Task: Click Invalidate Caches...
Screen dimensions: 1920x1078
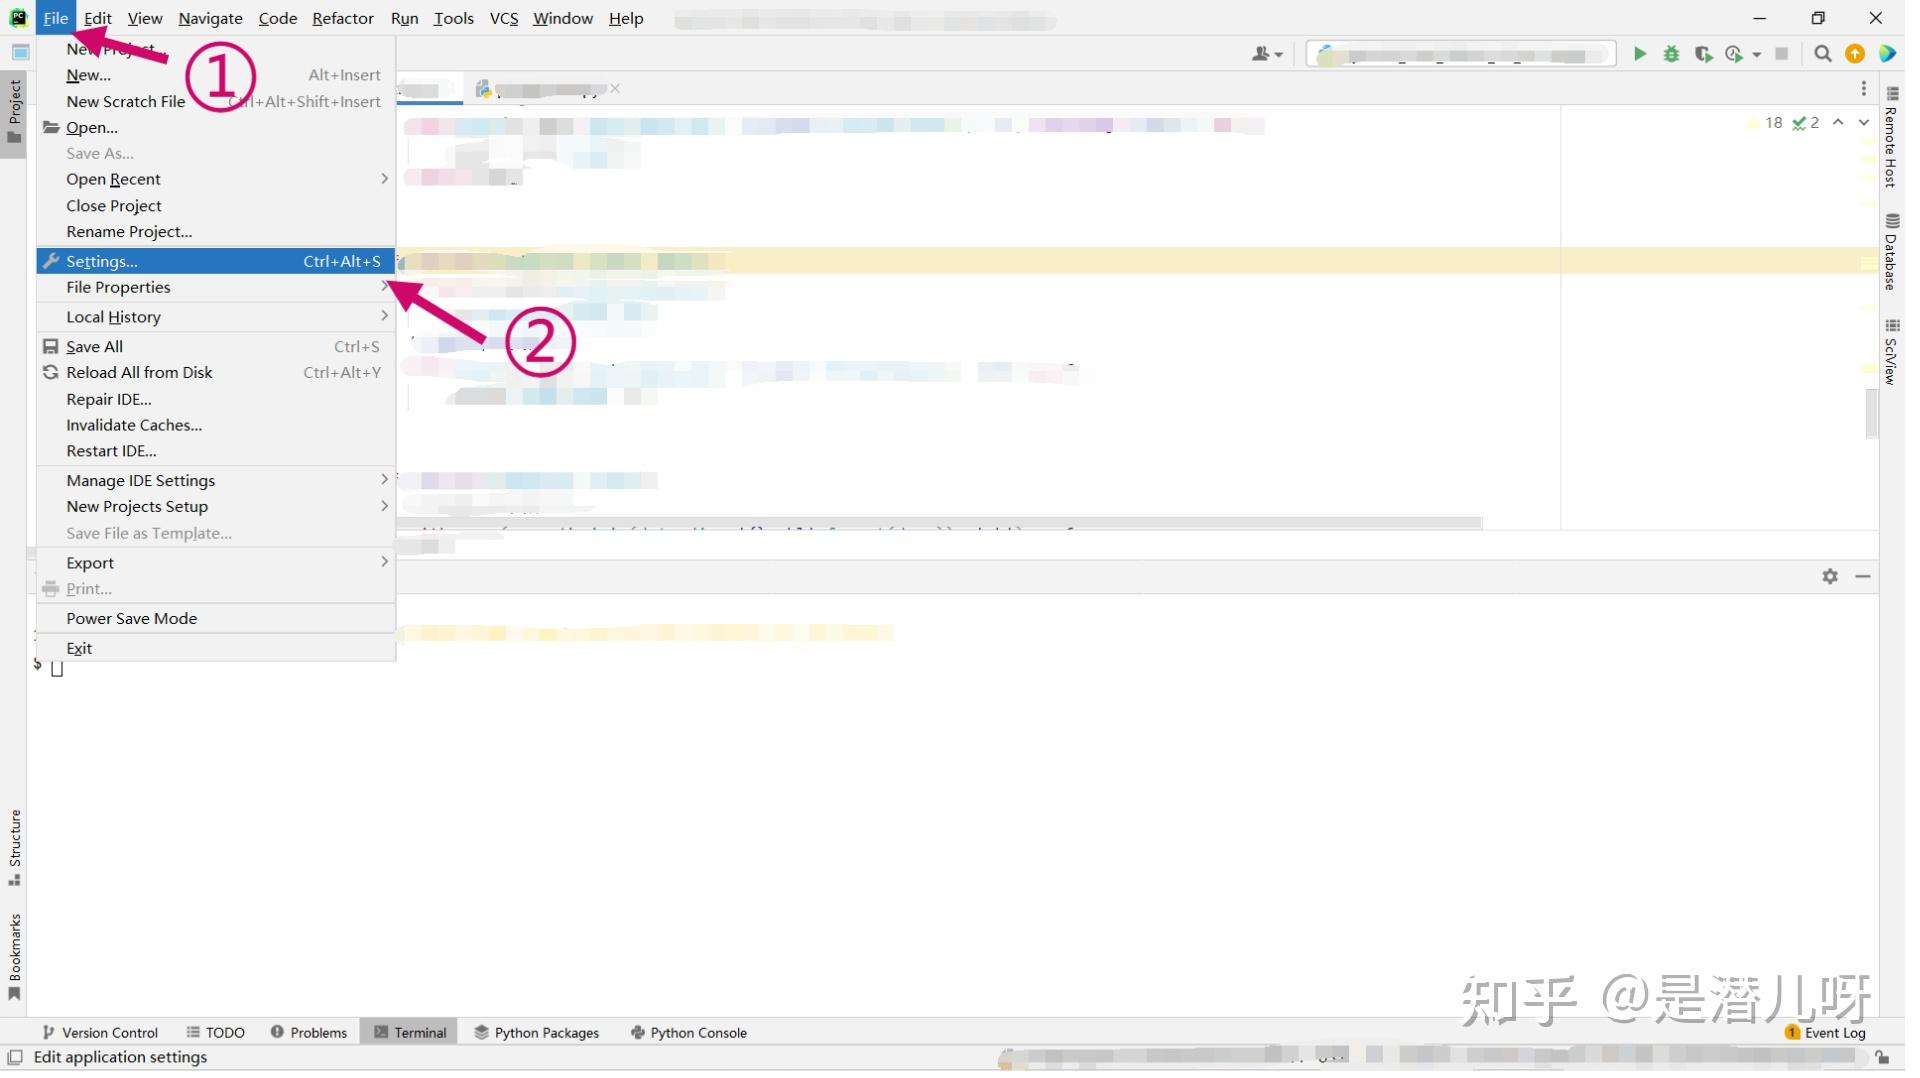Action: pos(133,425)
